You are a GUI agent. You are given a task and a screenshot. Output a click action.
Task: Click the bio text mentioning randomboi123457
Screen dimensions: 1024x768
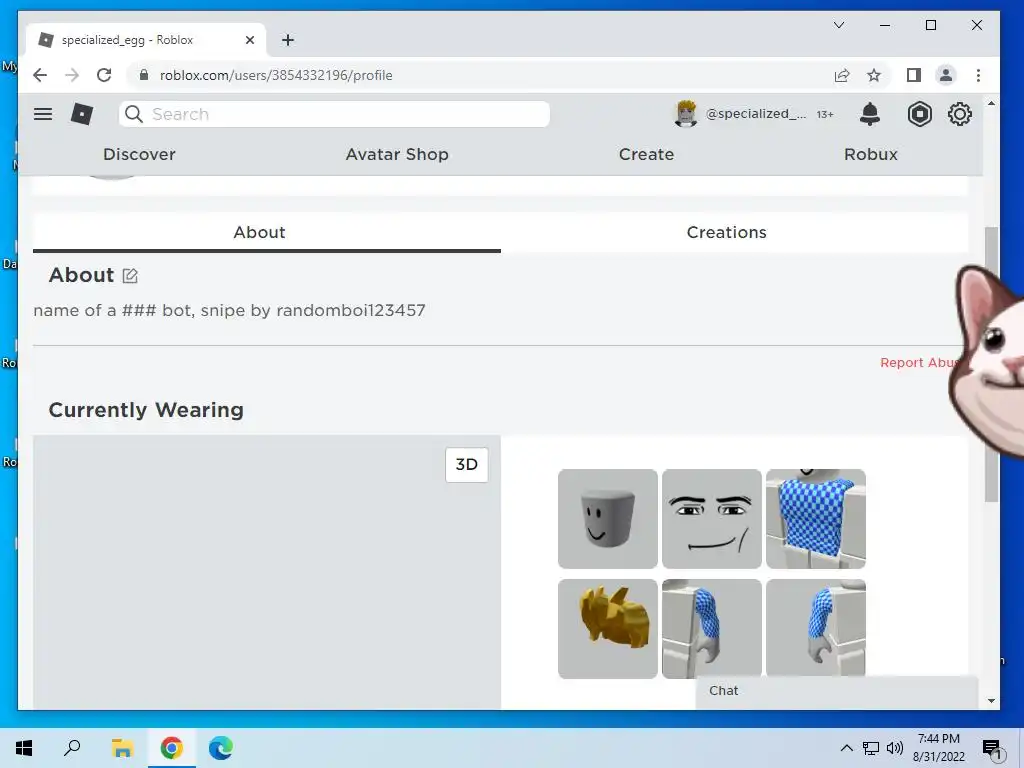[229, 310]
